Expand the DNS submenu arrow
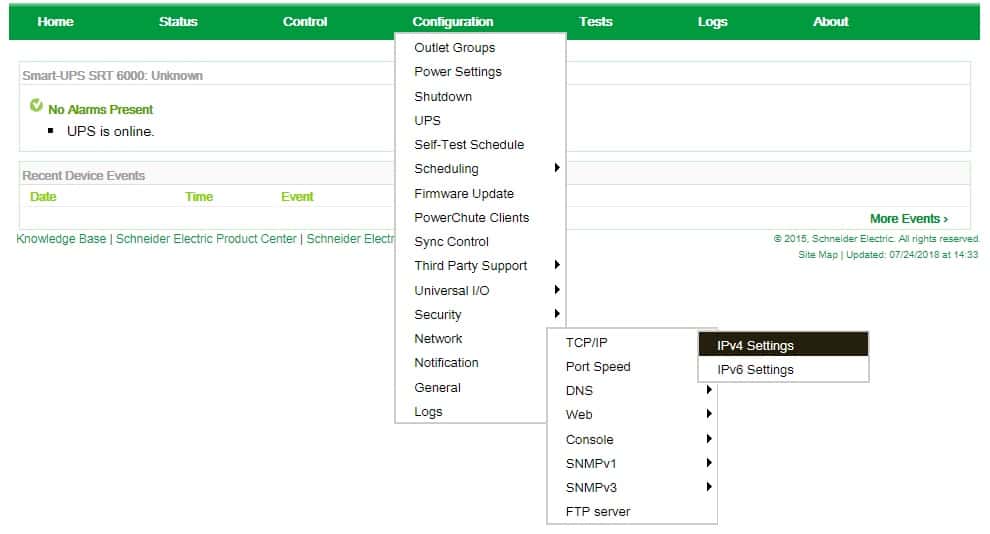 708,390
